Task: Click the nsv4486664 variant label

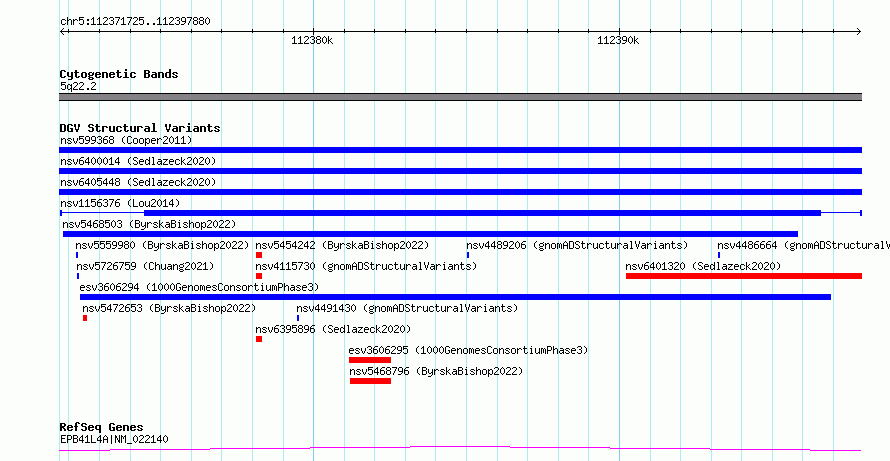Action: (x=804, y=245)
